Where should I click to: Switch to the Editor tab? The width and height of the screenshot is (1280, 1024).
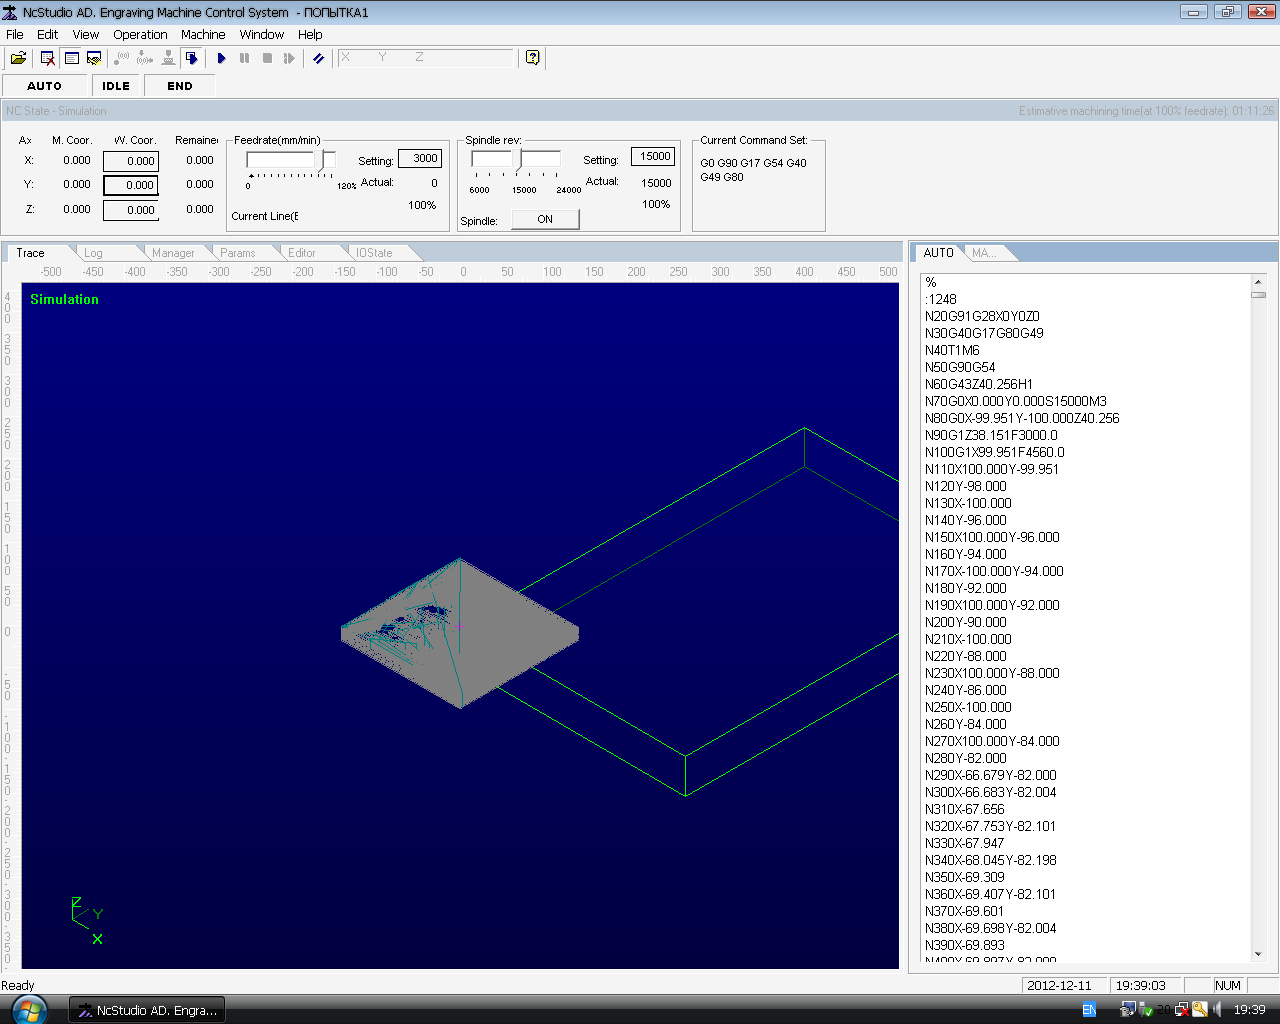tap(301, 253)
